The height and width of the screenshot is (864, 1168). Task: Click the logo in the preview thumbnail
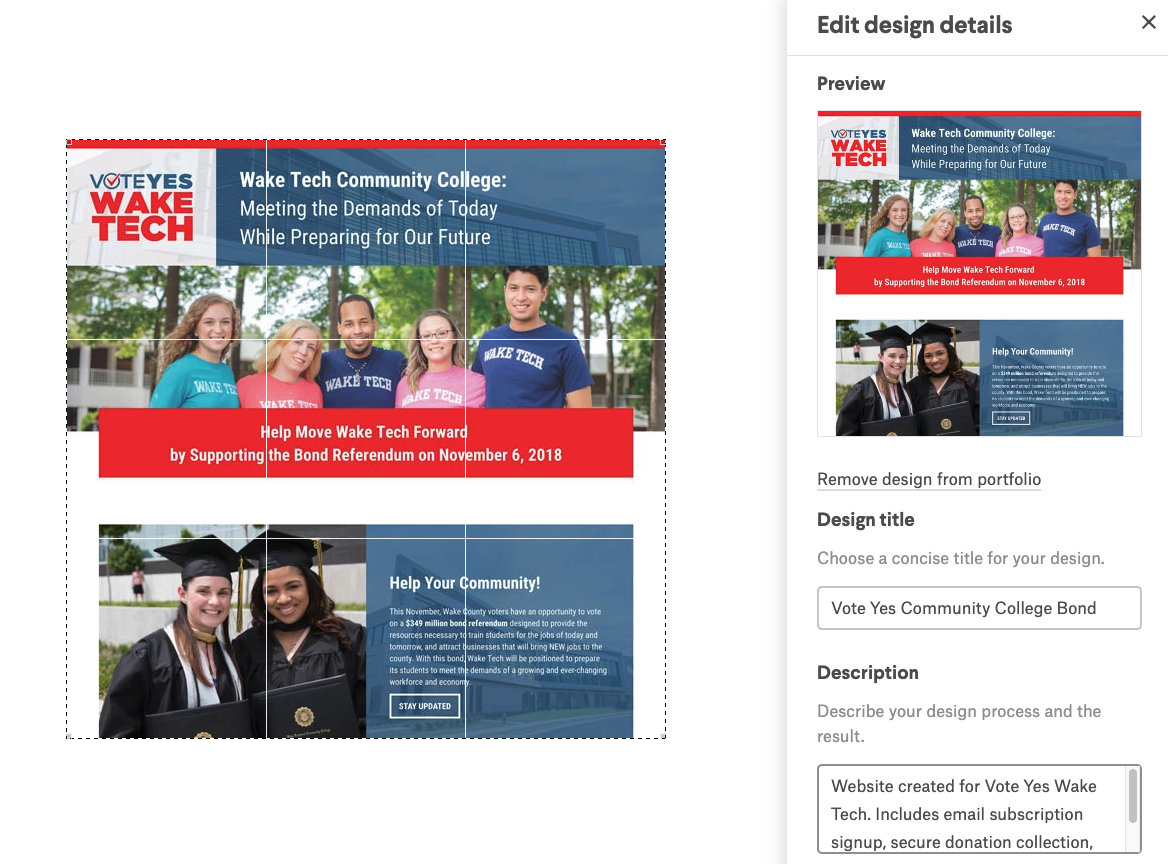(x=859, y=147)
